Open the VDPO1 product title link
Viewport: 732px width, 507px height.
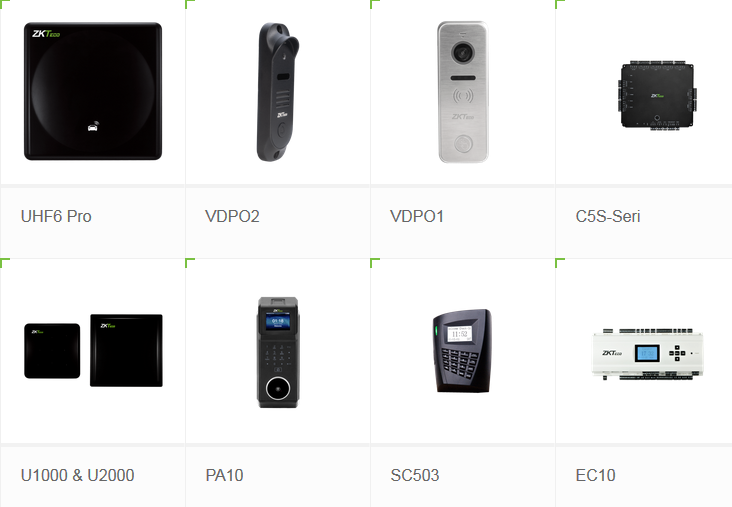pos(416,216)
